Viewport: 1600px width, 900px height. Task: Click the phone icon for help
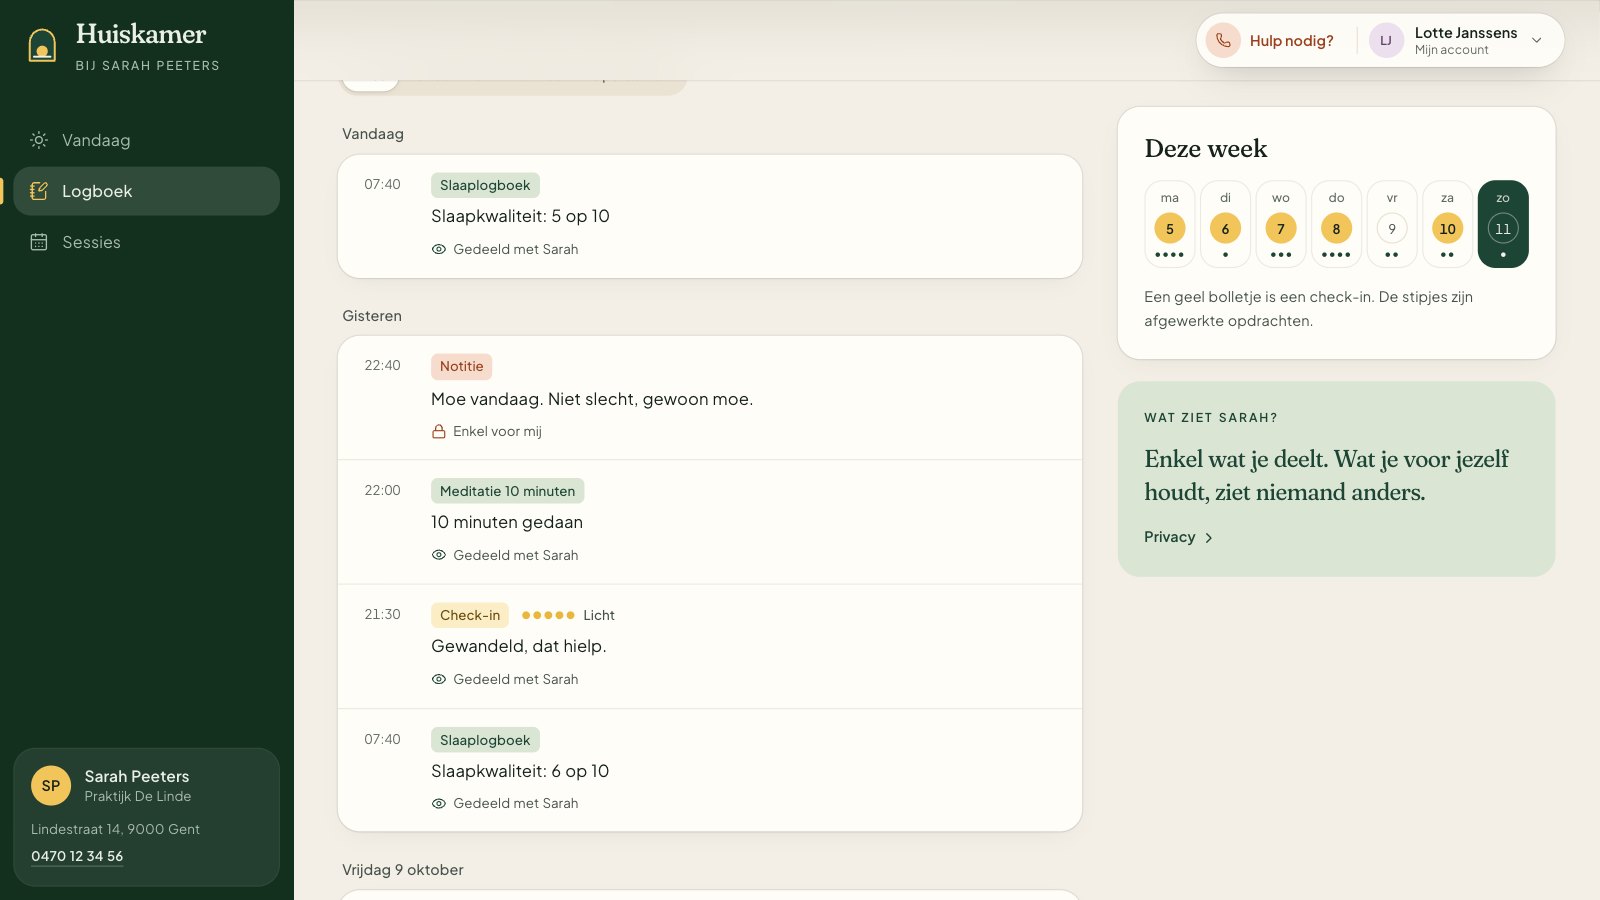point(1223,40)
